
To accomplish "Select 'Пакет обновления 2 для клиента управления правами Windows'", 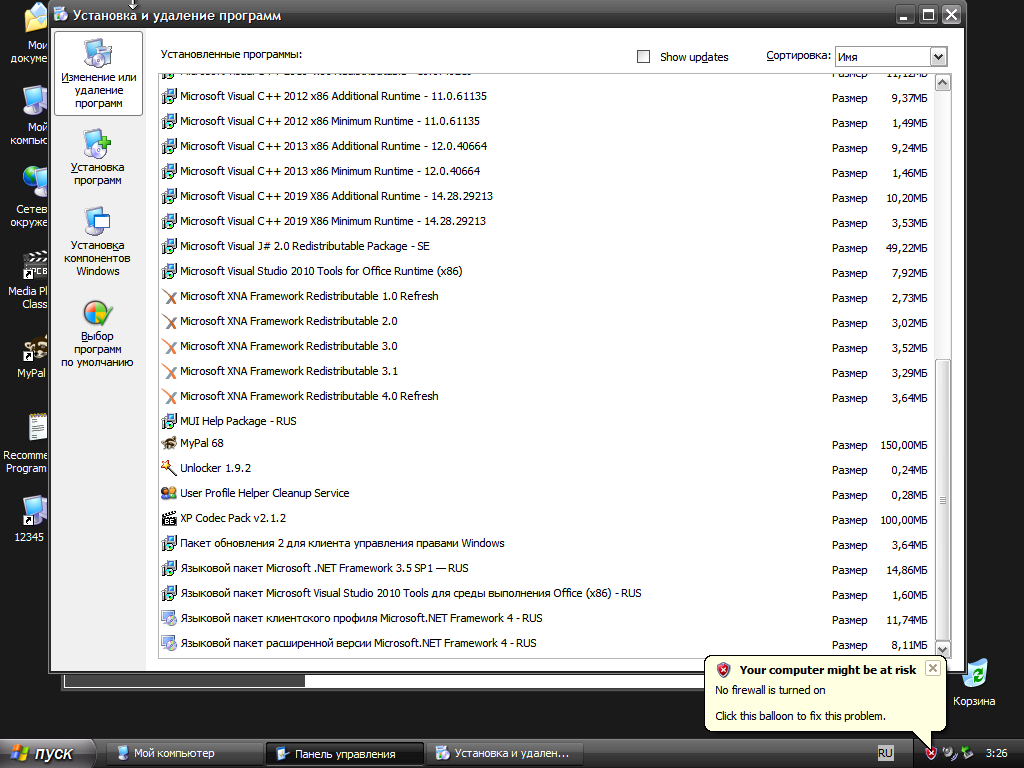I will pyautogui.click(x=549, y=543).
